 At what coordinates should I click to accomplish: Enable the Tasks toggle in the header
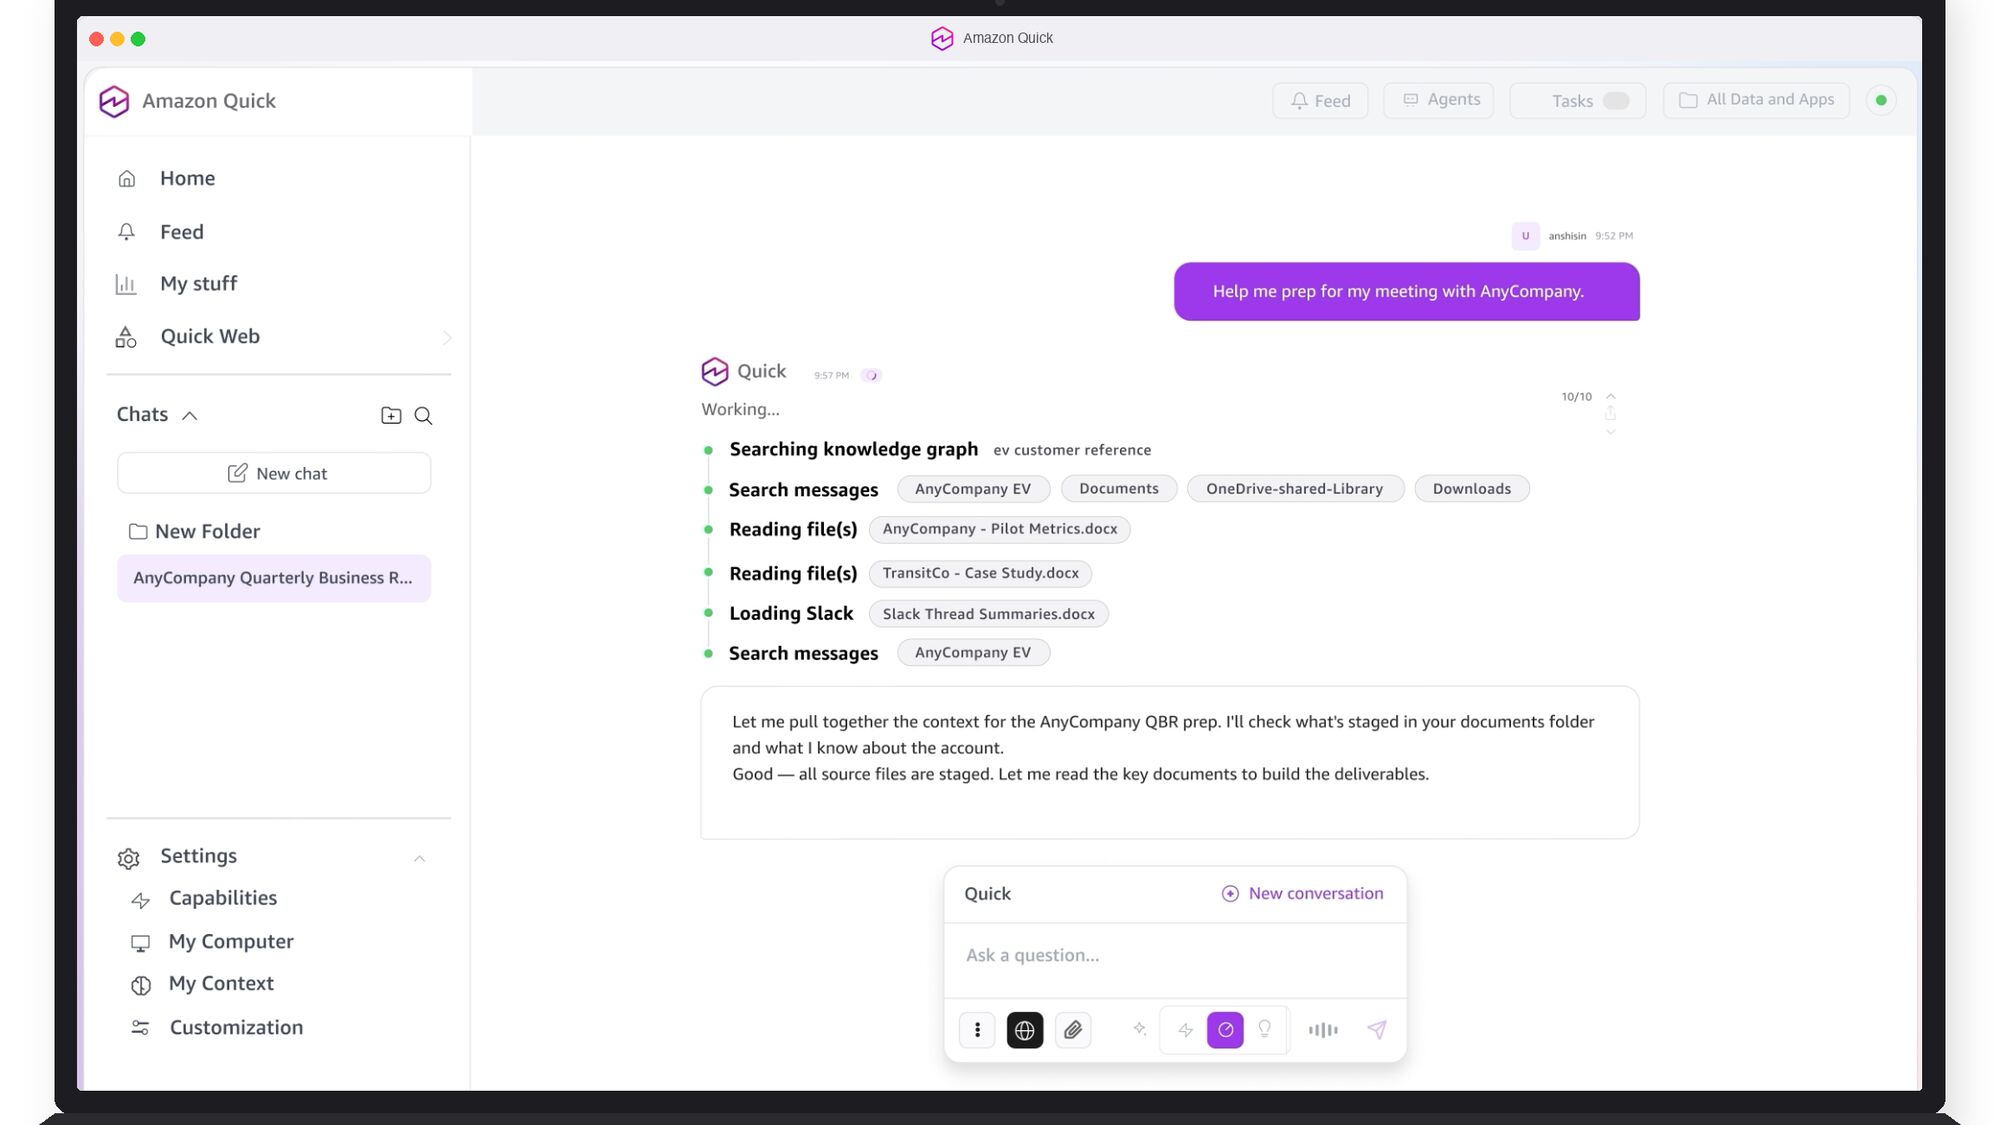point(1614,100)
